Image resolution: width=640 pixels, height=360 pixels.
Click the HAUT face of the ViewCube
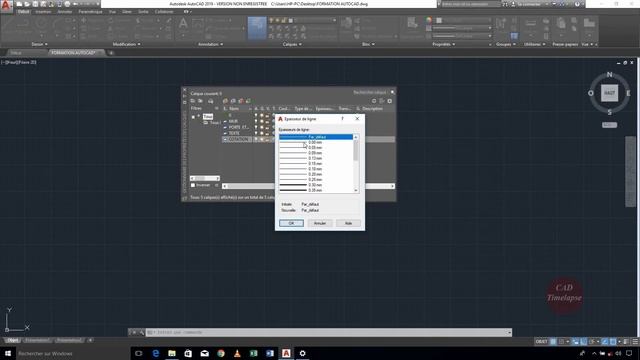(609, 93)
